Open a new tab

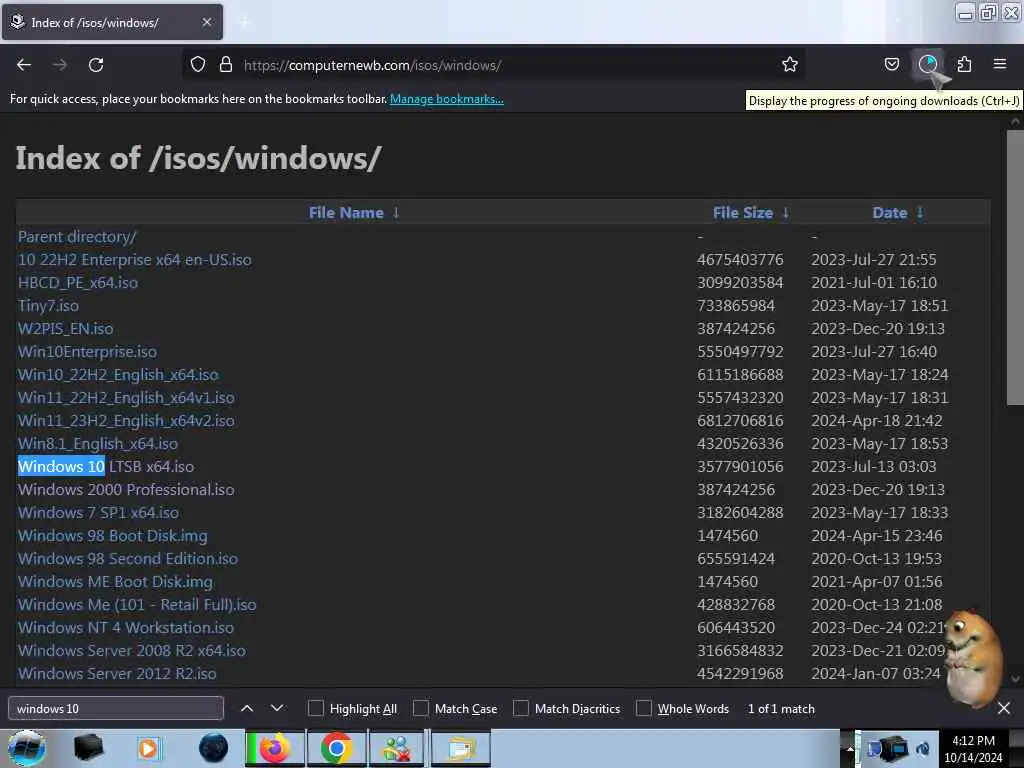click(244, 22)
